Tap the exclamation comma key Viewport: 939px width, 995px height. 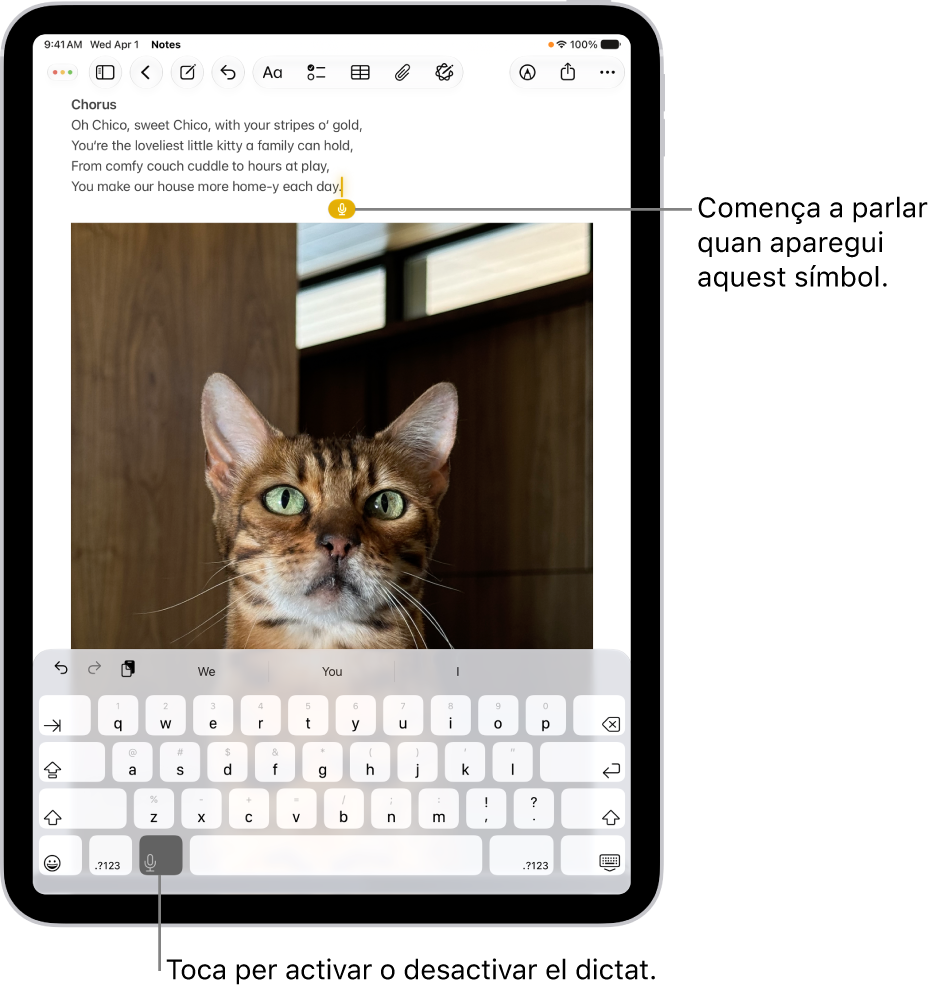486,809
